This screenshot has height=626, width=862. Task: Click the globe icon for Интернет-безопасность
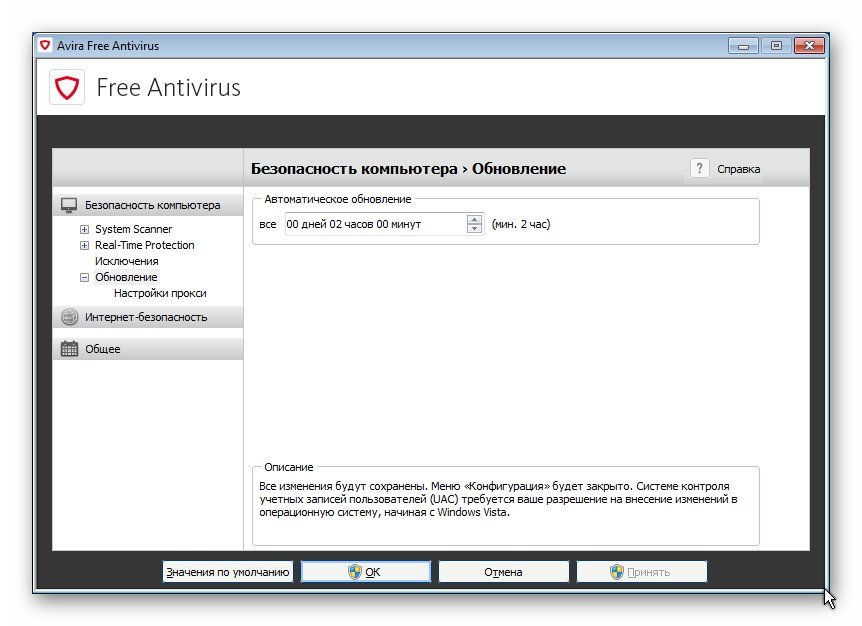tap(69, 317)
